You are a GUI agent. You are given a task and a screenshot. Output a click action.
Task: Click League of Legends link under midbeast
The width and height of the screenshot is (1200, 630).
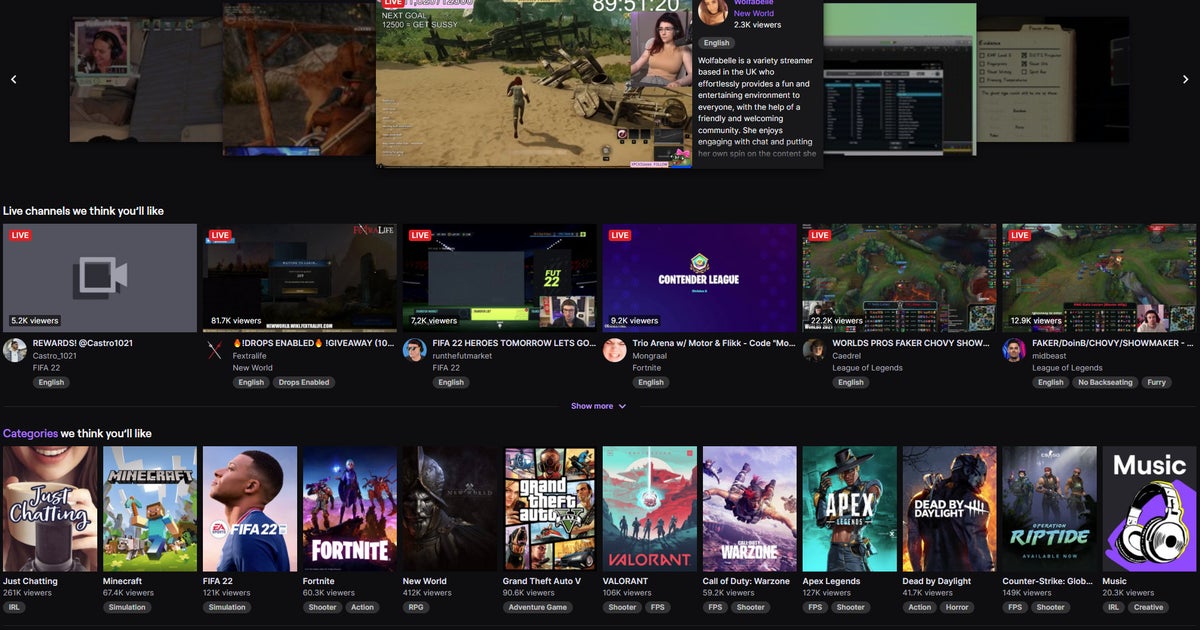(x=1068, y=368)
